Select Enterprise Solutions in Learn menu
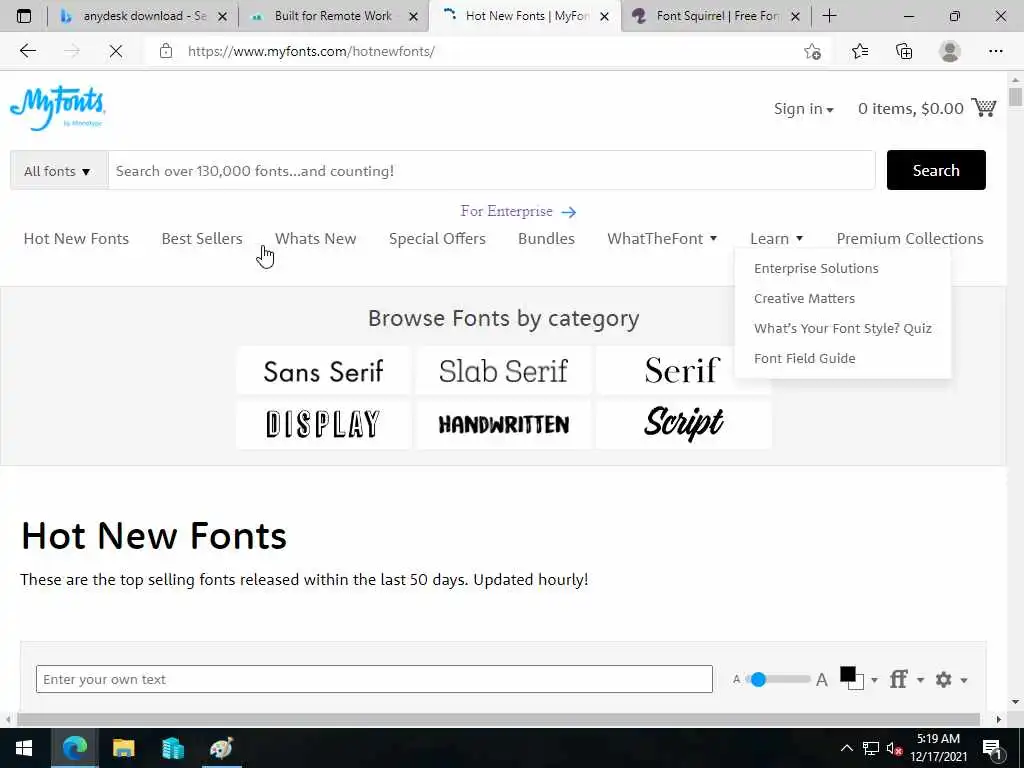The image size is (1024, 768). pos(816,268)
